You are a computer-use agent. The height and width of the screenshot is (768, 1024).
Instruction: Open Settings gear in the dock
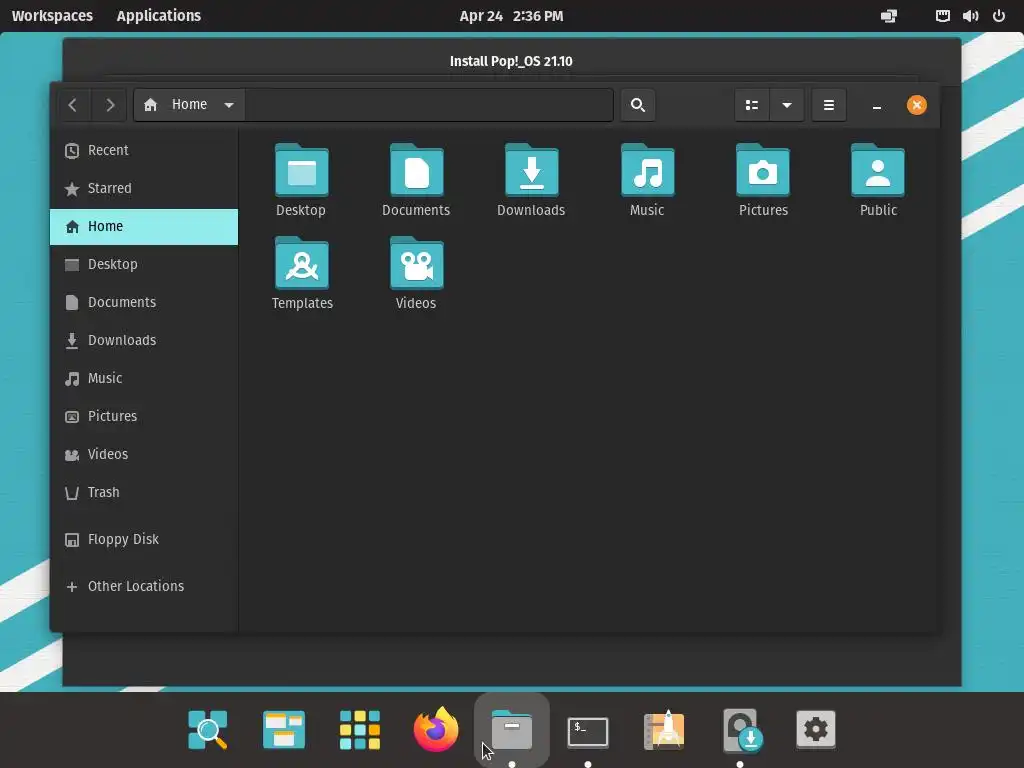[x=816, y=729]
